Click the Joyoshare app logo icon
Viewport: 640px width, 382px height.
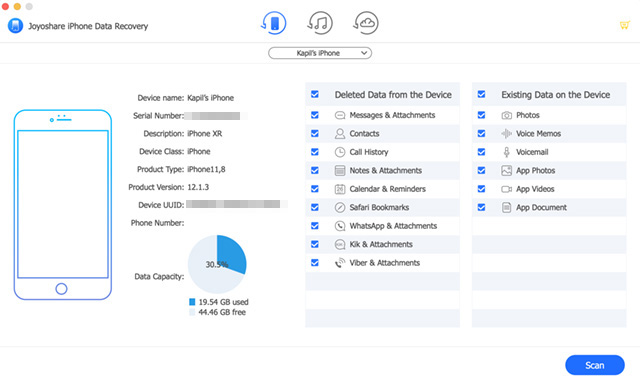coord(16,26)
